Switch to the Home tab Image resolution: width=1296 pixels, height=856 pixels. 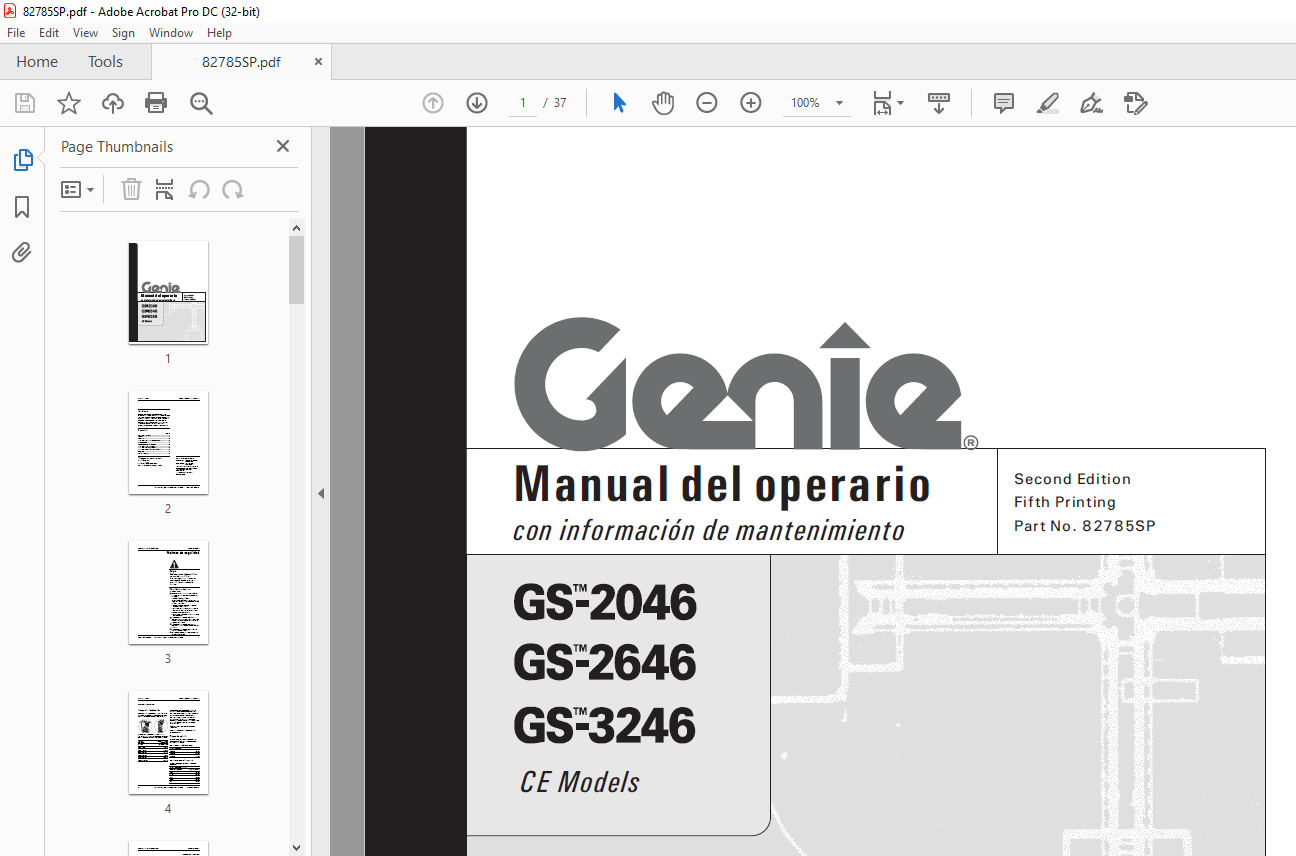pyautogui.click(x=37, y=62)
